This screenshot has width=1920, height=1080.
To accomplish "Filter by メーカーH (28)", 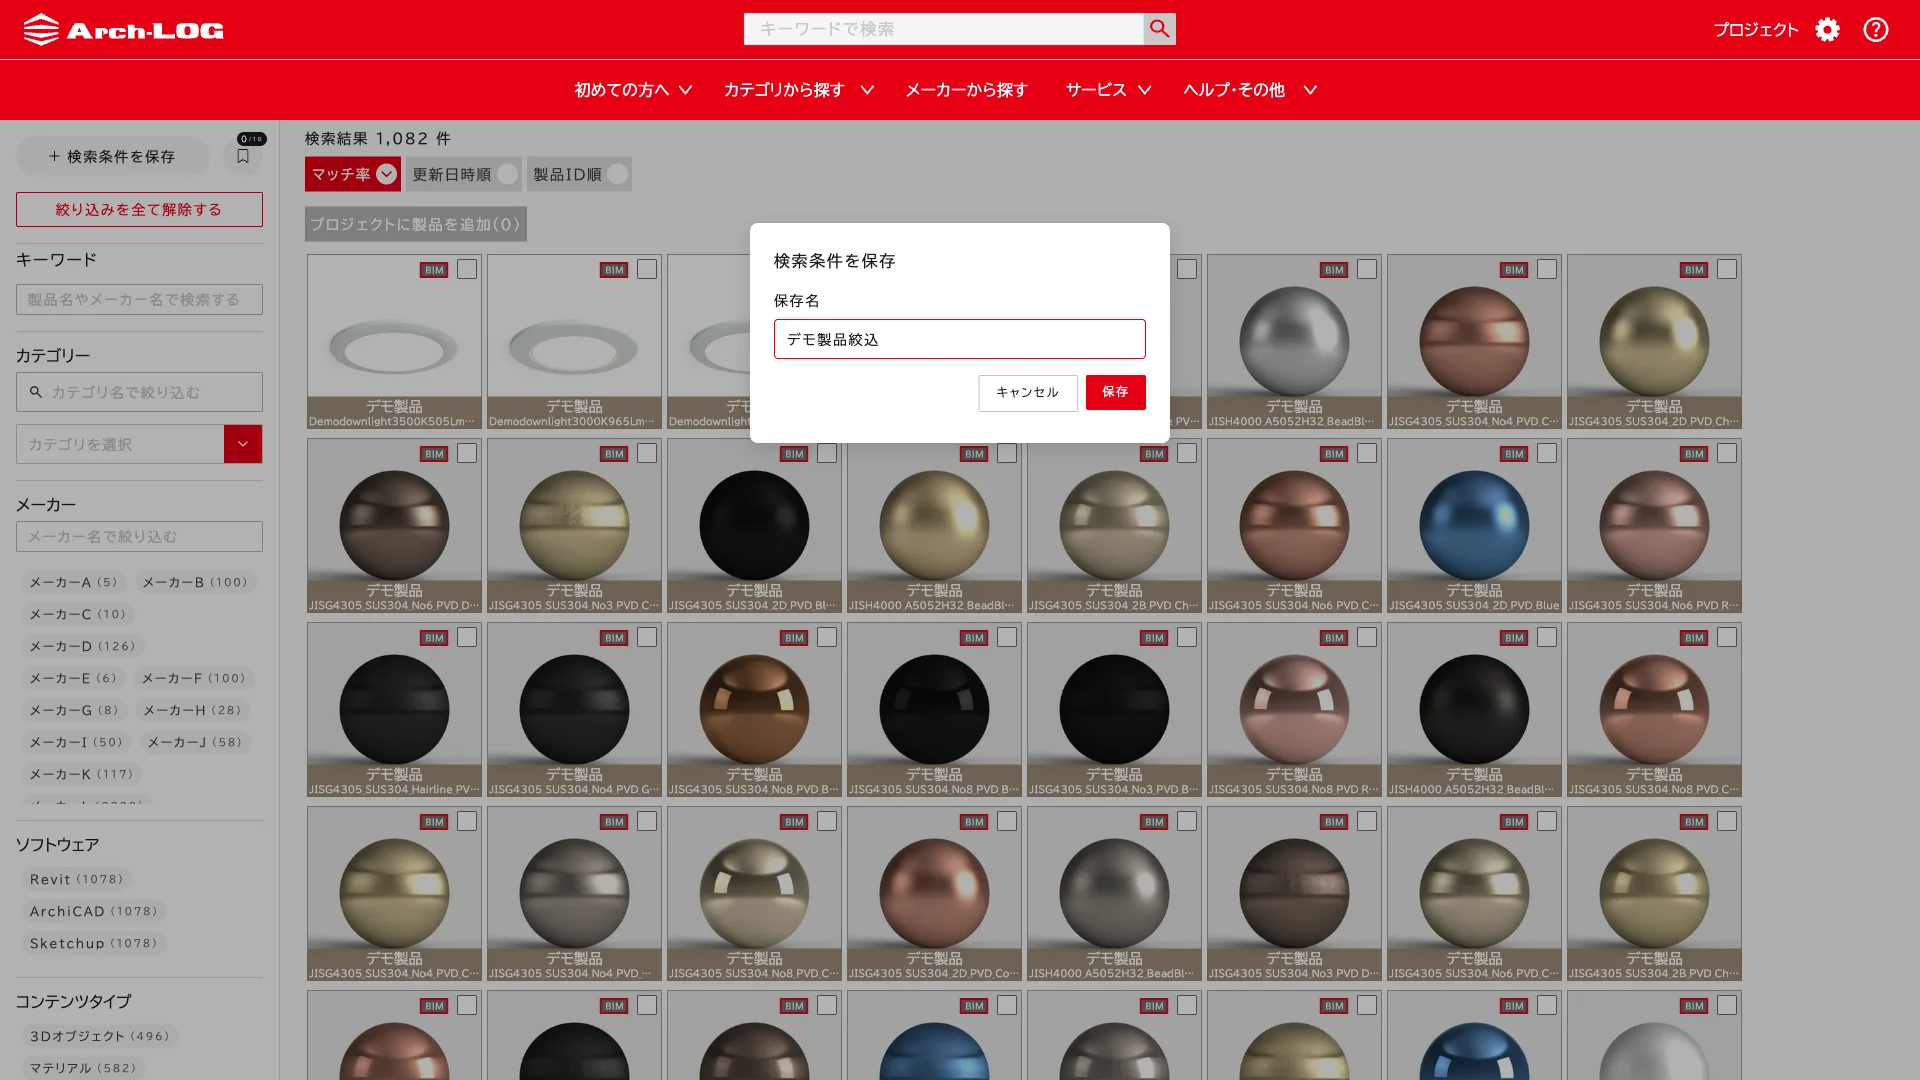I will click(x=192, y=710).
